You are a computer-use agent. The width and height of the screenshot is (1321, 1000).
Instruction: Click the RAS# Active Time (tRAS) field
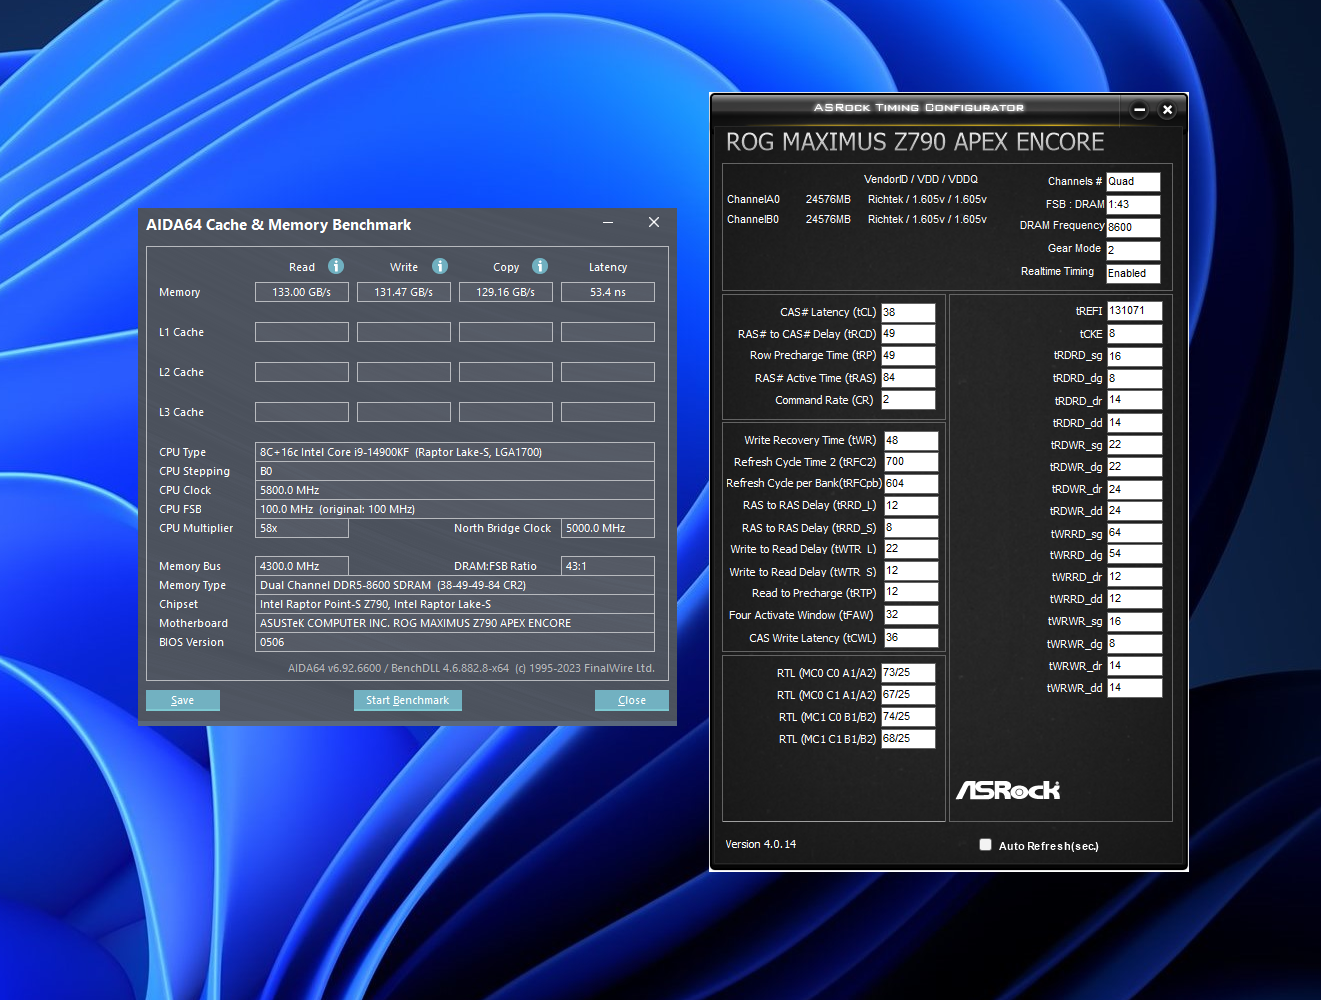908,378
